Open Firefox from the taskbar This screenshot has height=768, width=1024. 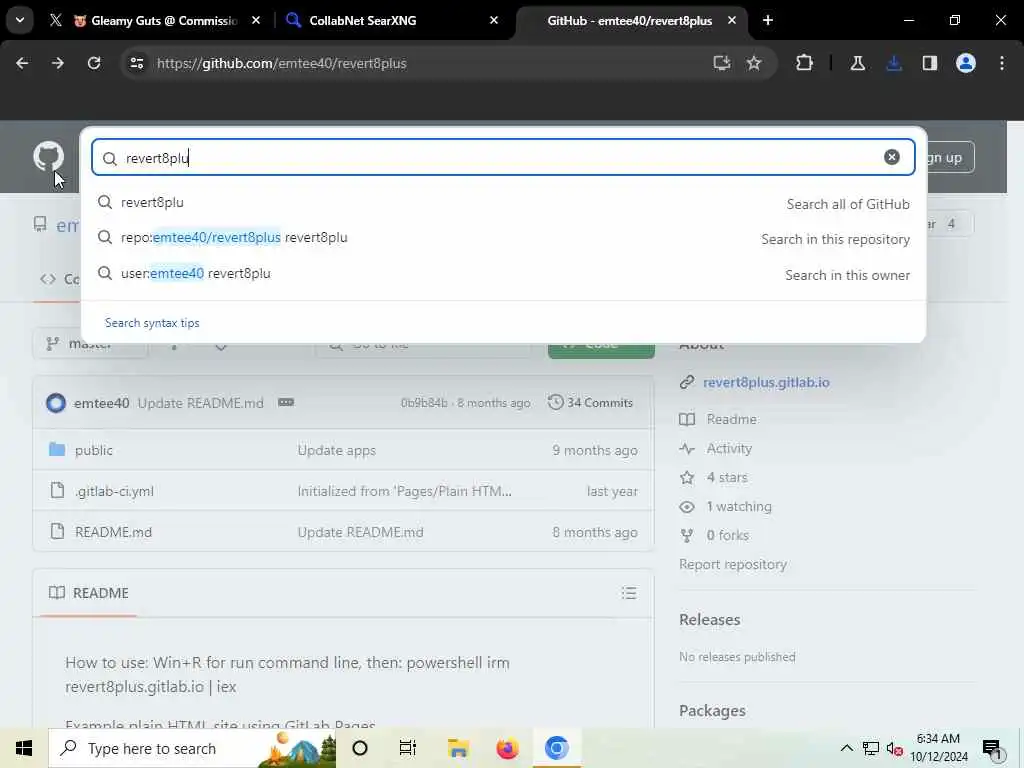(x=507, y=748)
